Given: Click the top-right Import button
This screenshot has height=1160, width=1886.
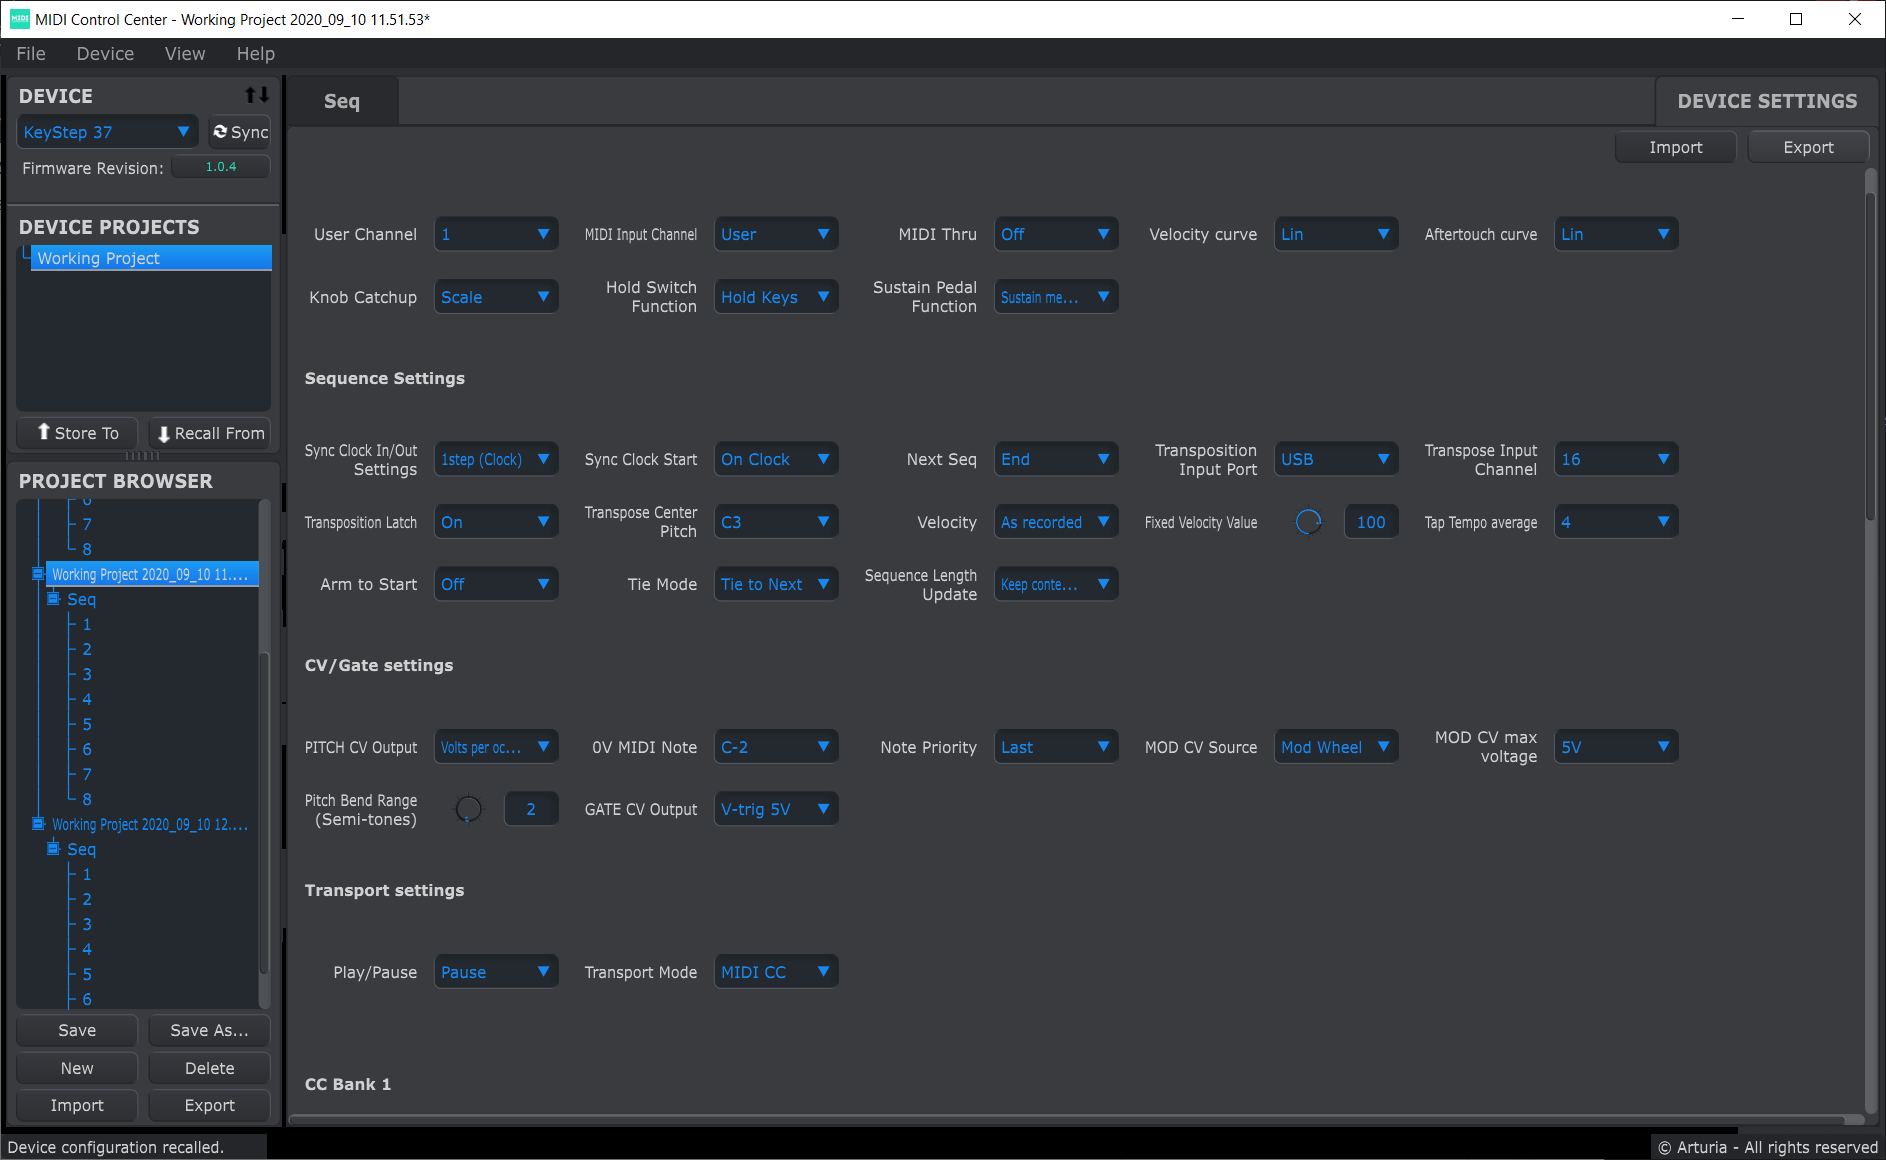Looking at the screenshot, I should (1675, 147).
